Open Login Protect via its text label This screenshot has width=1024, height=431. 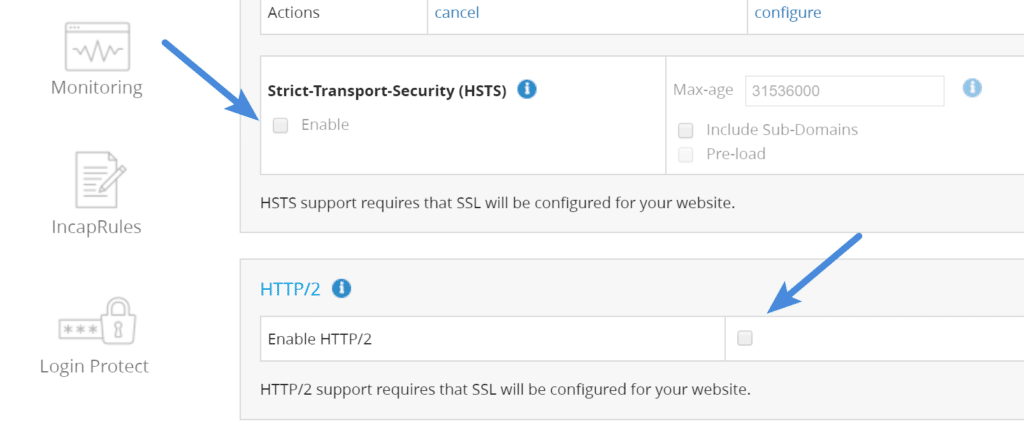tap(95, 366)
